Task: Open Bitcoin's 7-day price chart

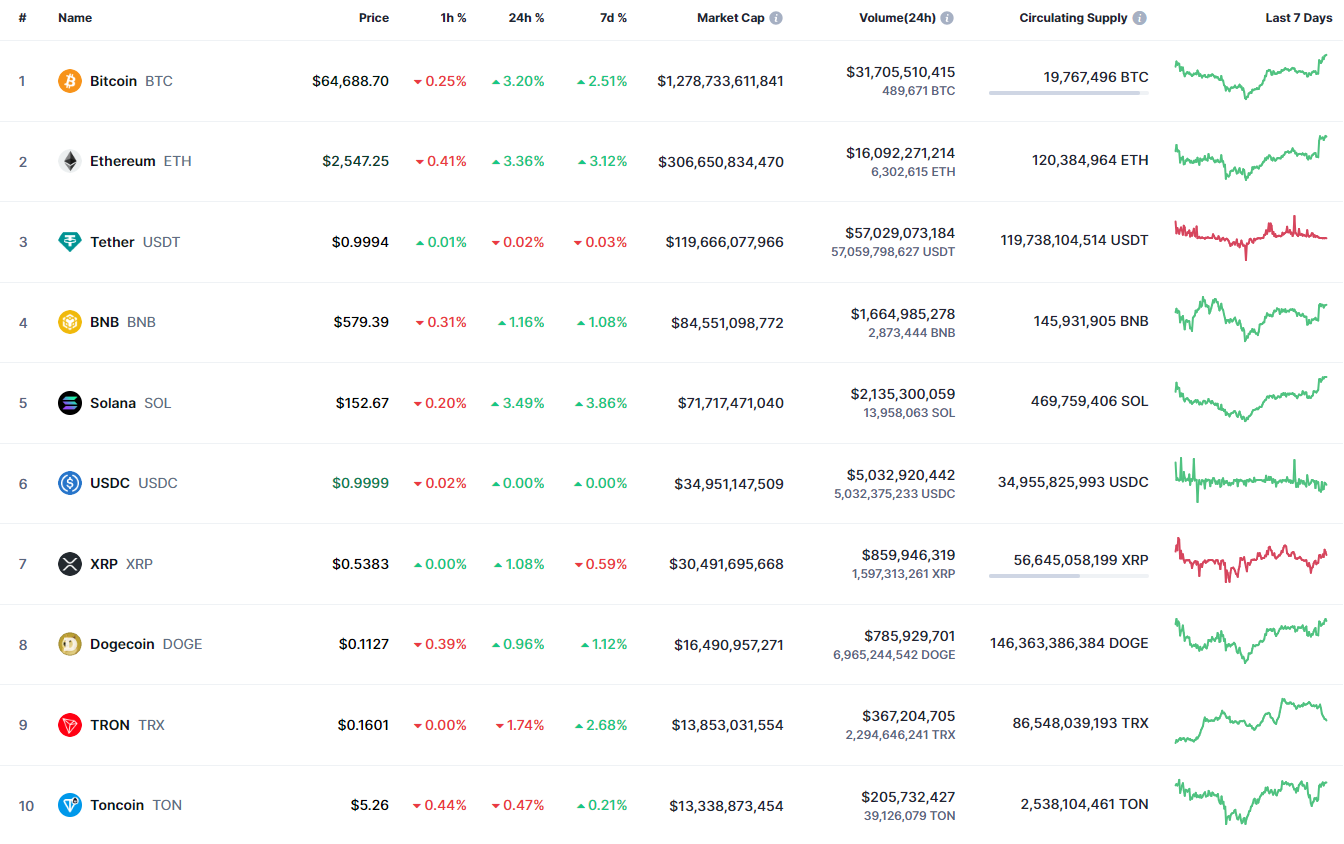Action: point(1251,77)
